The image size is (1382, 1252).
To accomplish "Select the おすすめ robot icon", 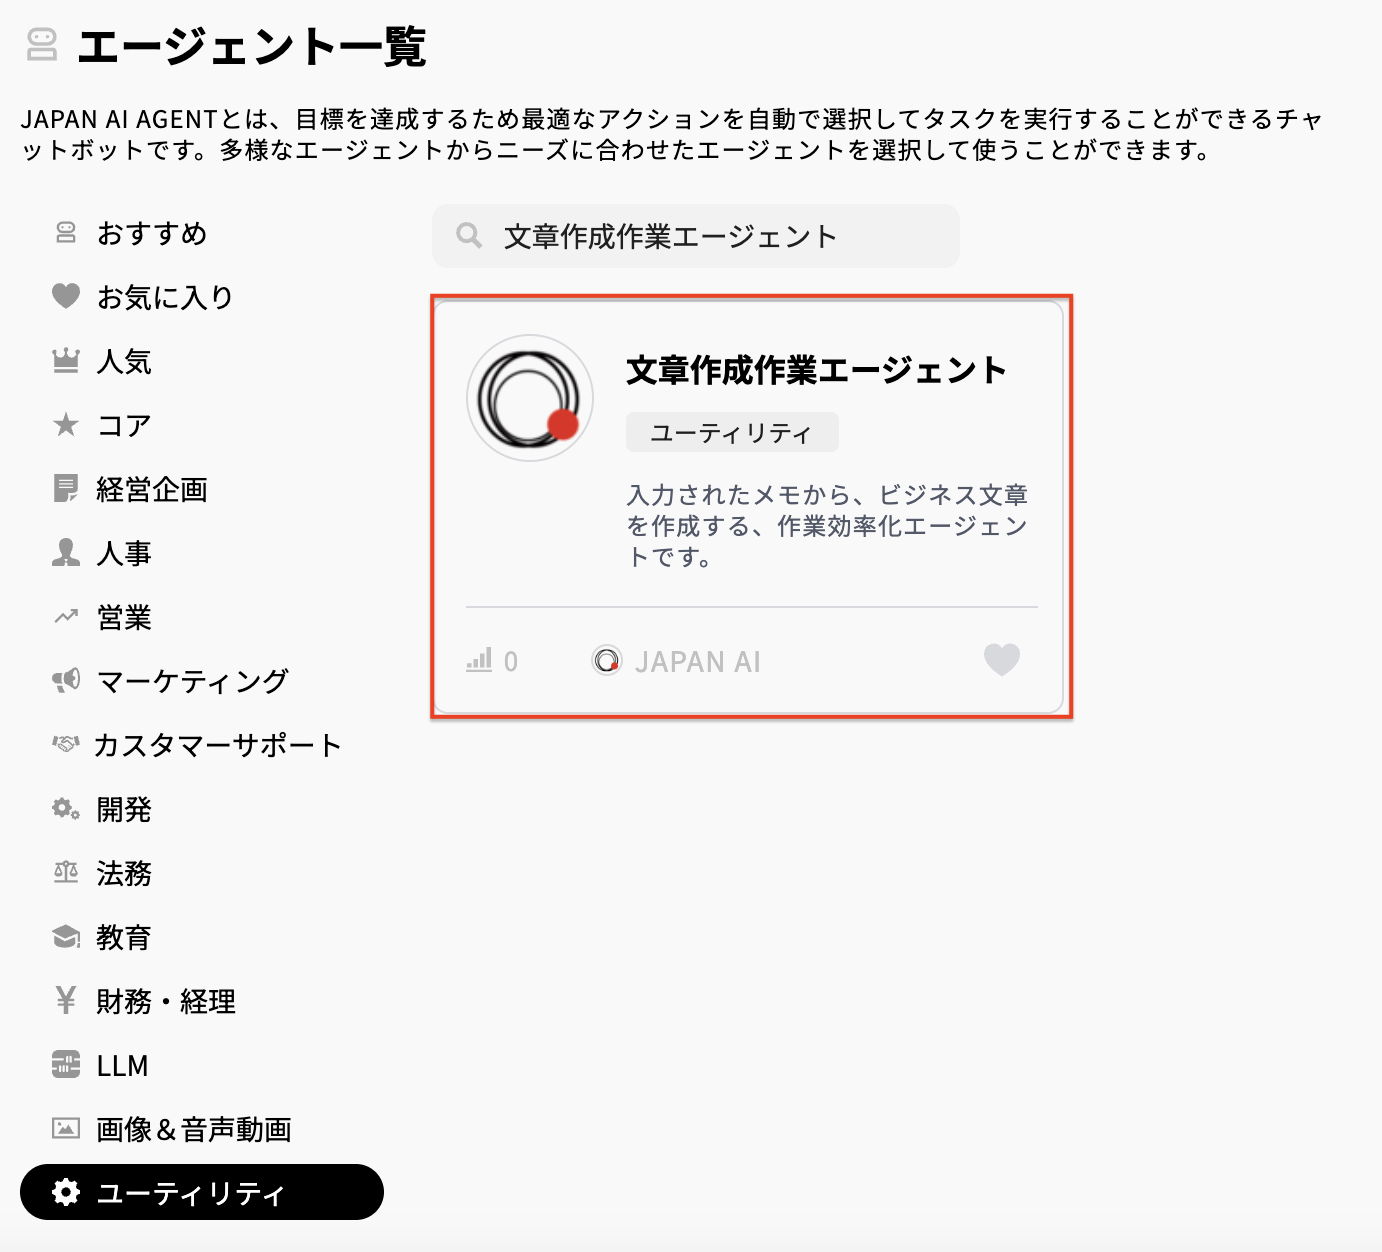I will (x=65, y=233).
